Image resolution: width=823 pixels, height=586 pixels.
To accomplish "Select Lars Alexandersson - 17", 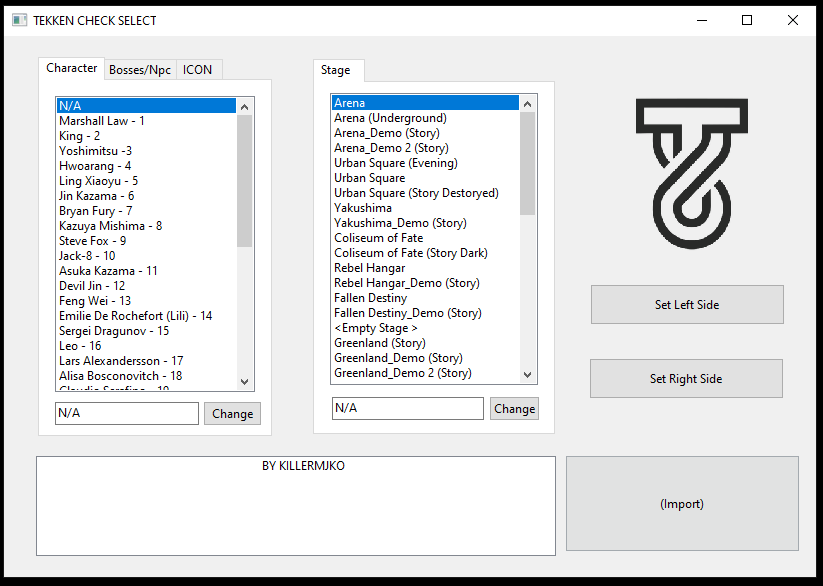I will 146,361.
